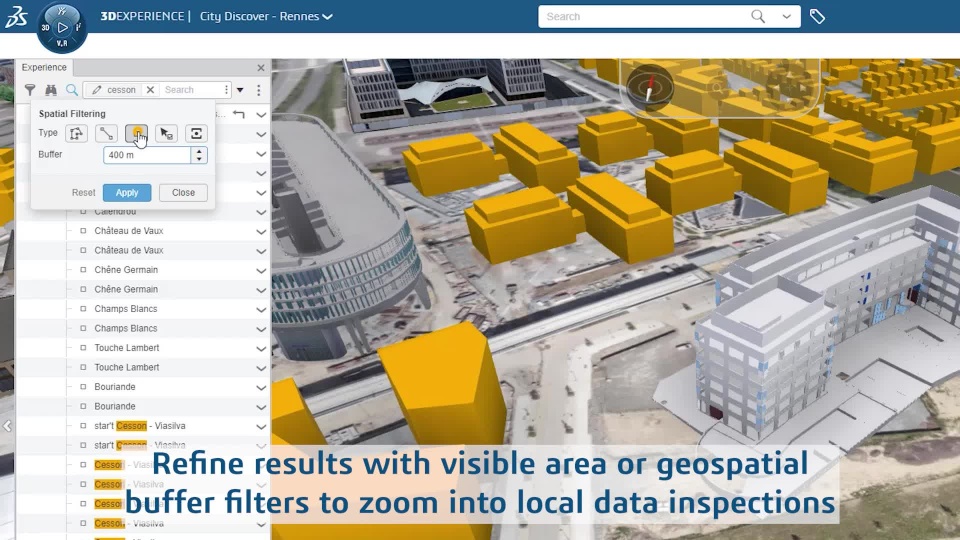The height and width of the screenshot is (540, 960).
Task: Focus the panel Search input field
Action: coord(190,90)
